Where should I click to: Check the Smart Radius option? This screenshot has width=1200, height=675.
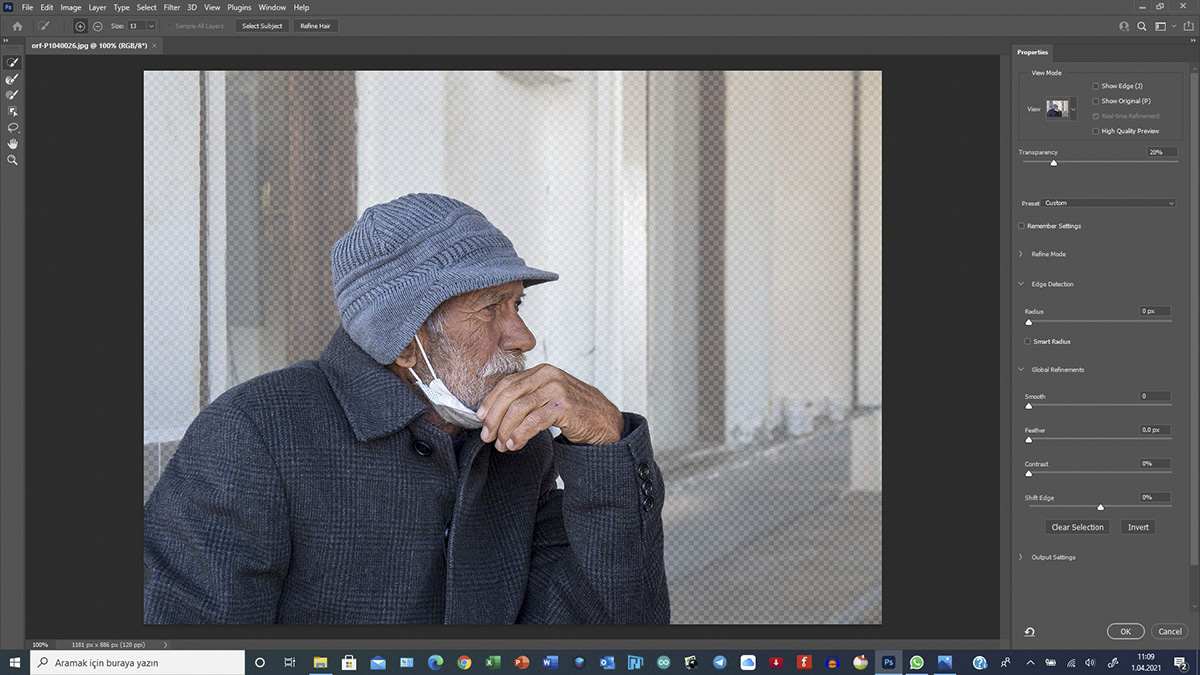click(1028, 342)
